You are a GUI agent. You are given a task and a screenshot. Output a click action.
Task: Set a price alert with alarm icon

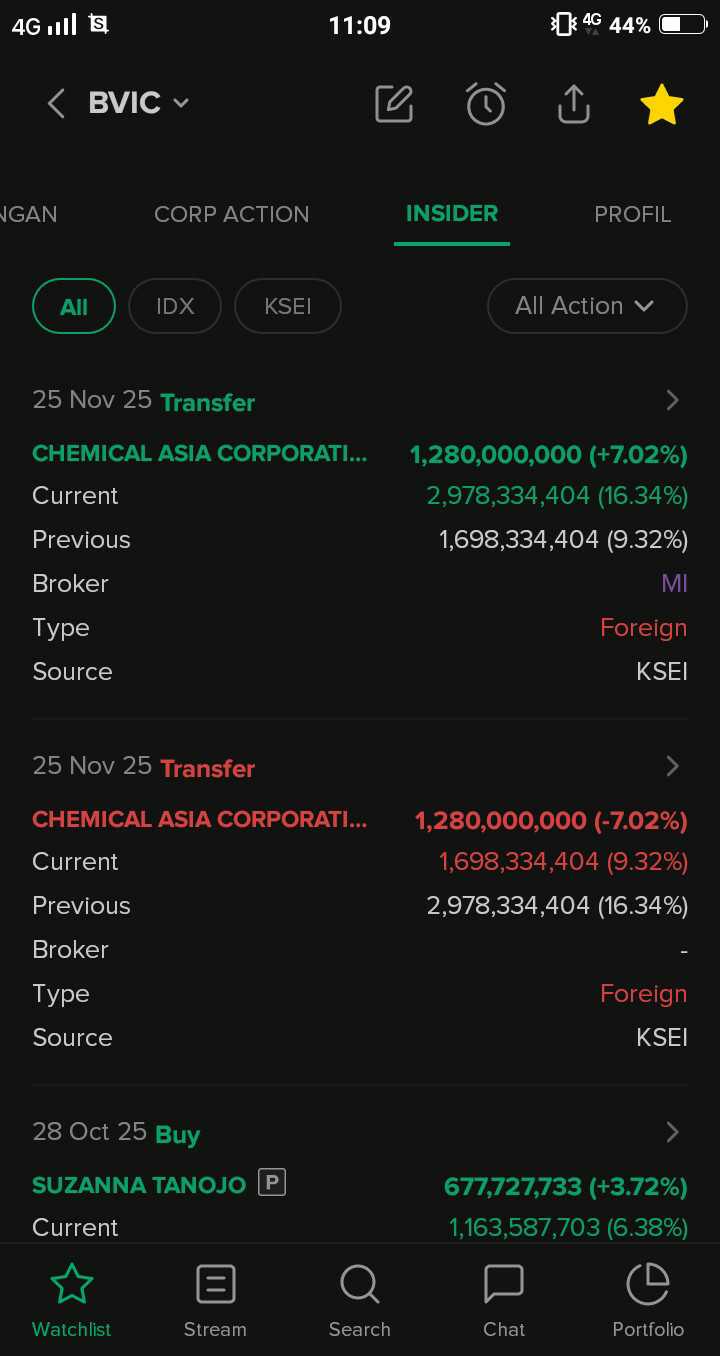(486, 103)
